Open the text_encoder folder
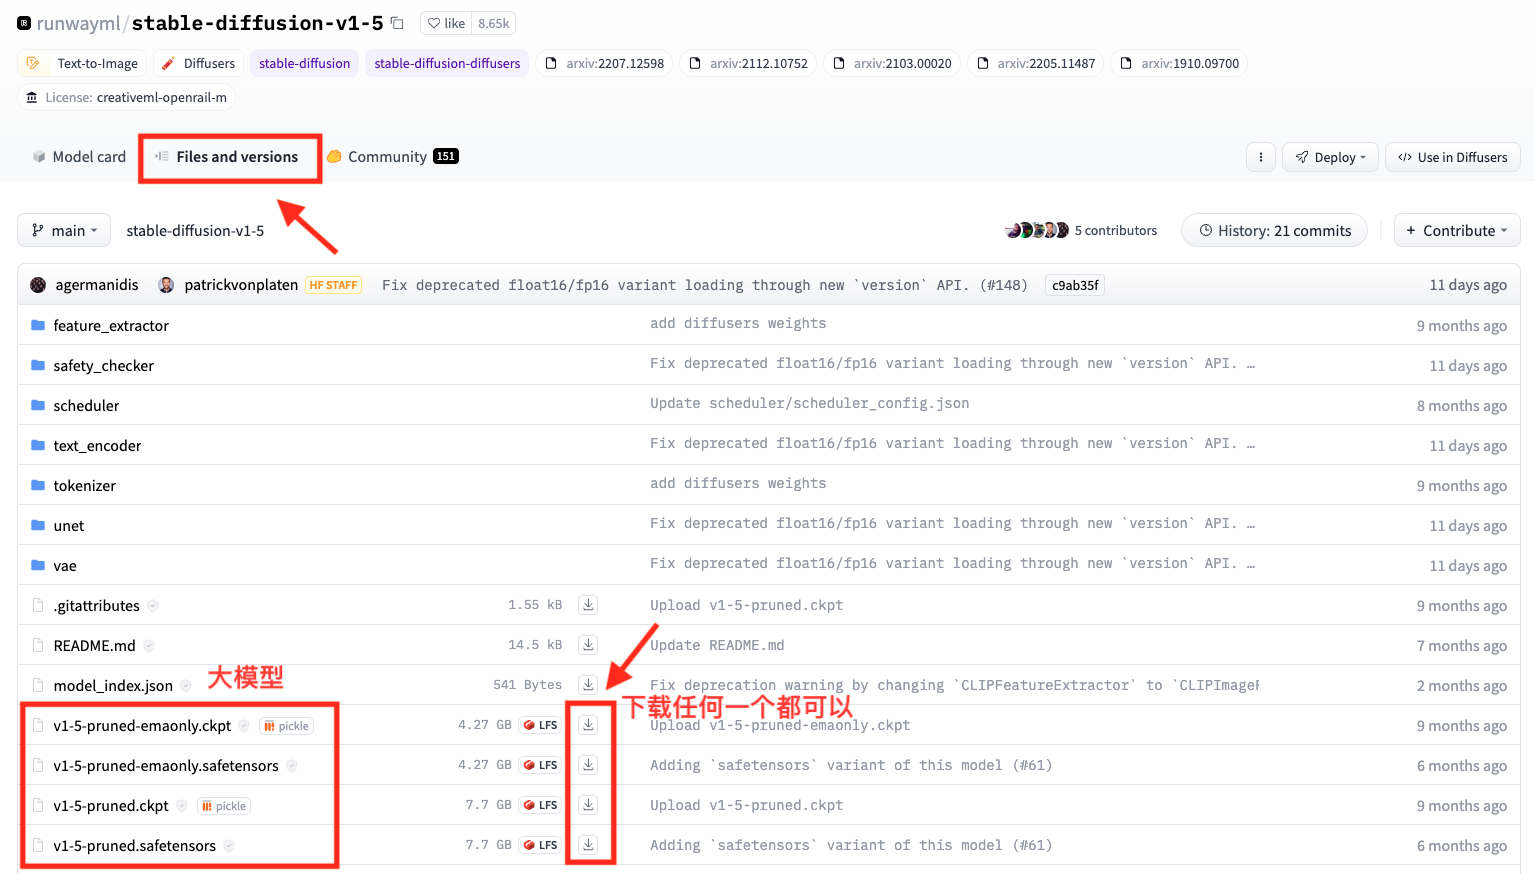 pyautogui.click(x=97, y=445)
